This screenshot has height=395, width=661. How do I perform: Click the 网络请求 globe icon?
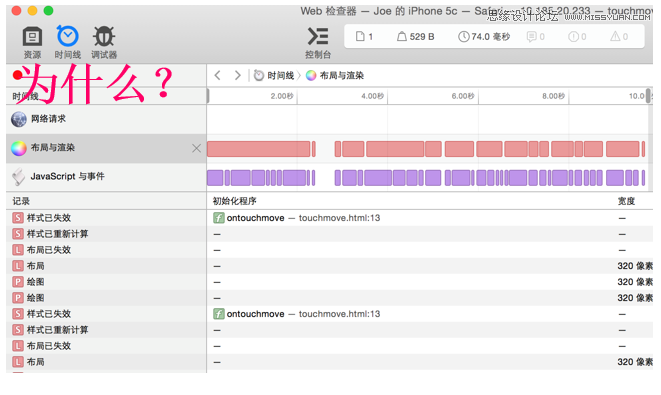coord(19,119)
